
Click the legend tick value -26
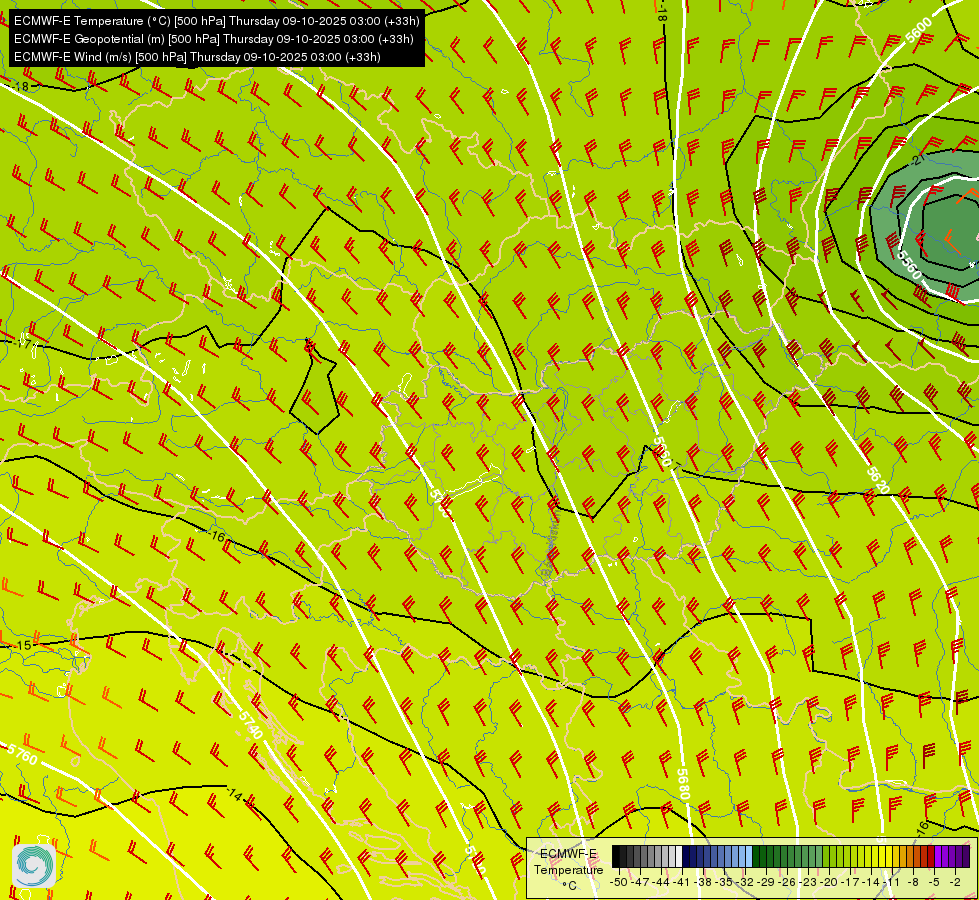(x=787, y=882)
